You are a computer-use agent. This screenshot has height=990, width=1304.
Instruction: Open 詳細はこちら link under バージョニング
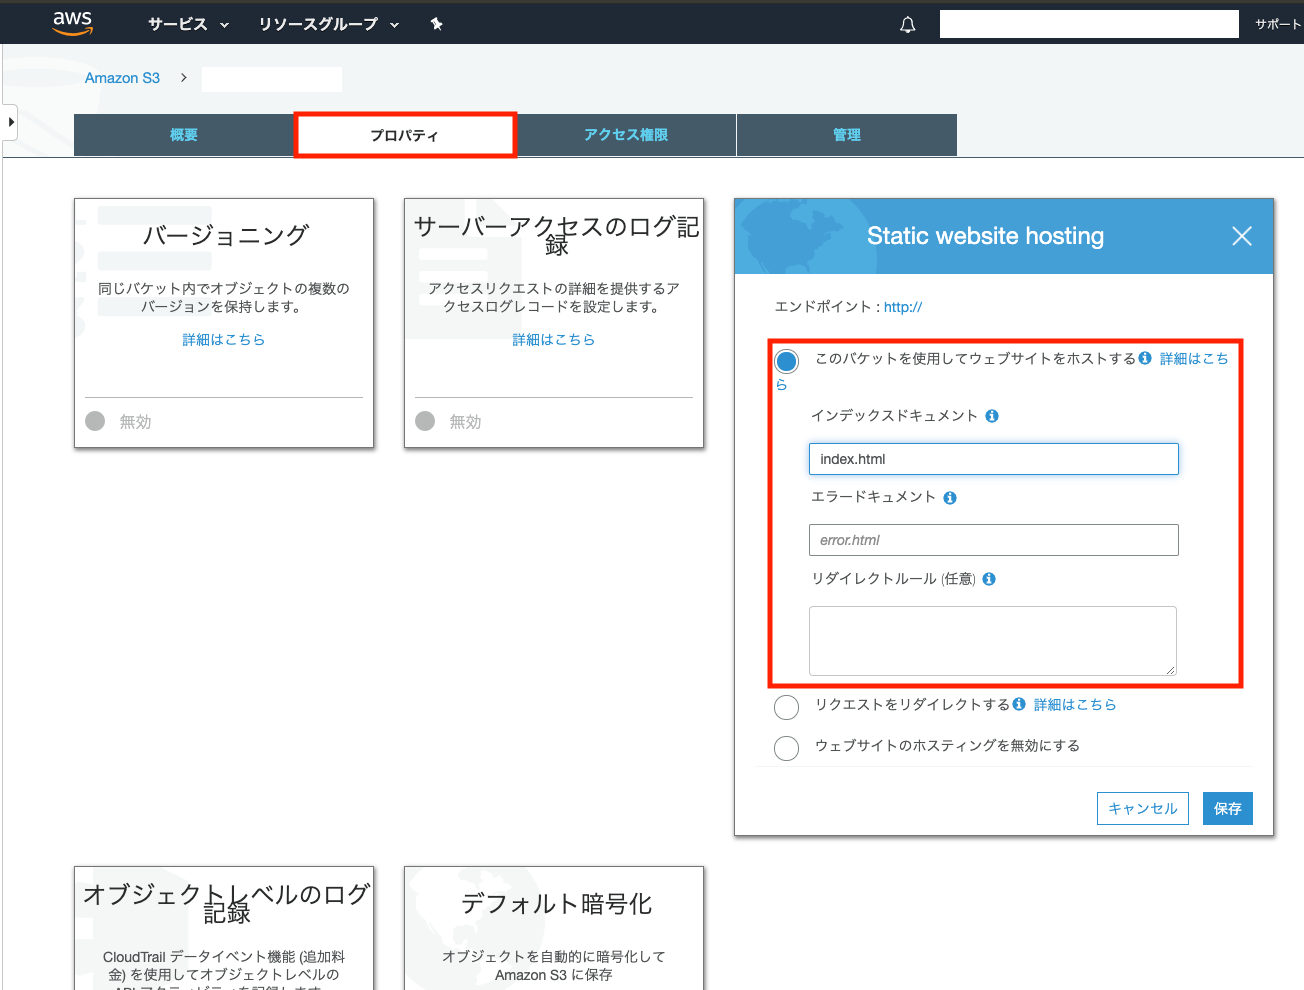[x=223, y=339]
